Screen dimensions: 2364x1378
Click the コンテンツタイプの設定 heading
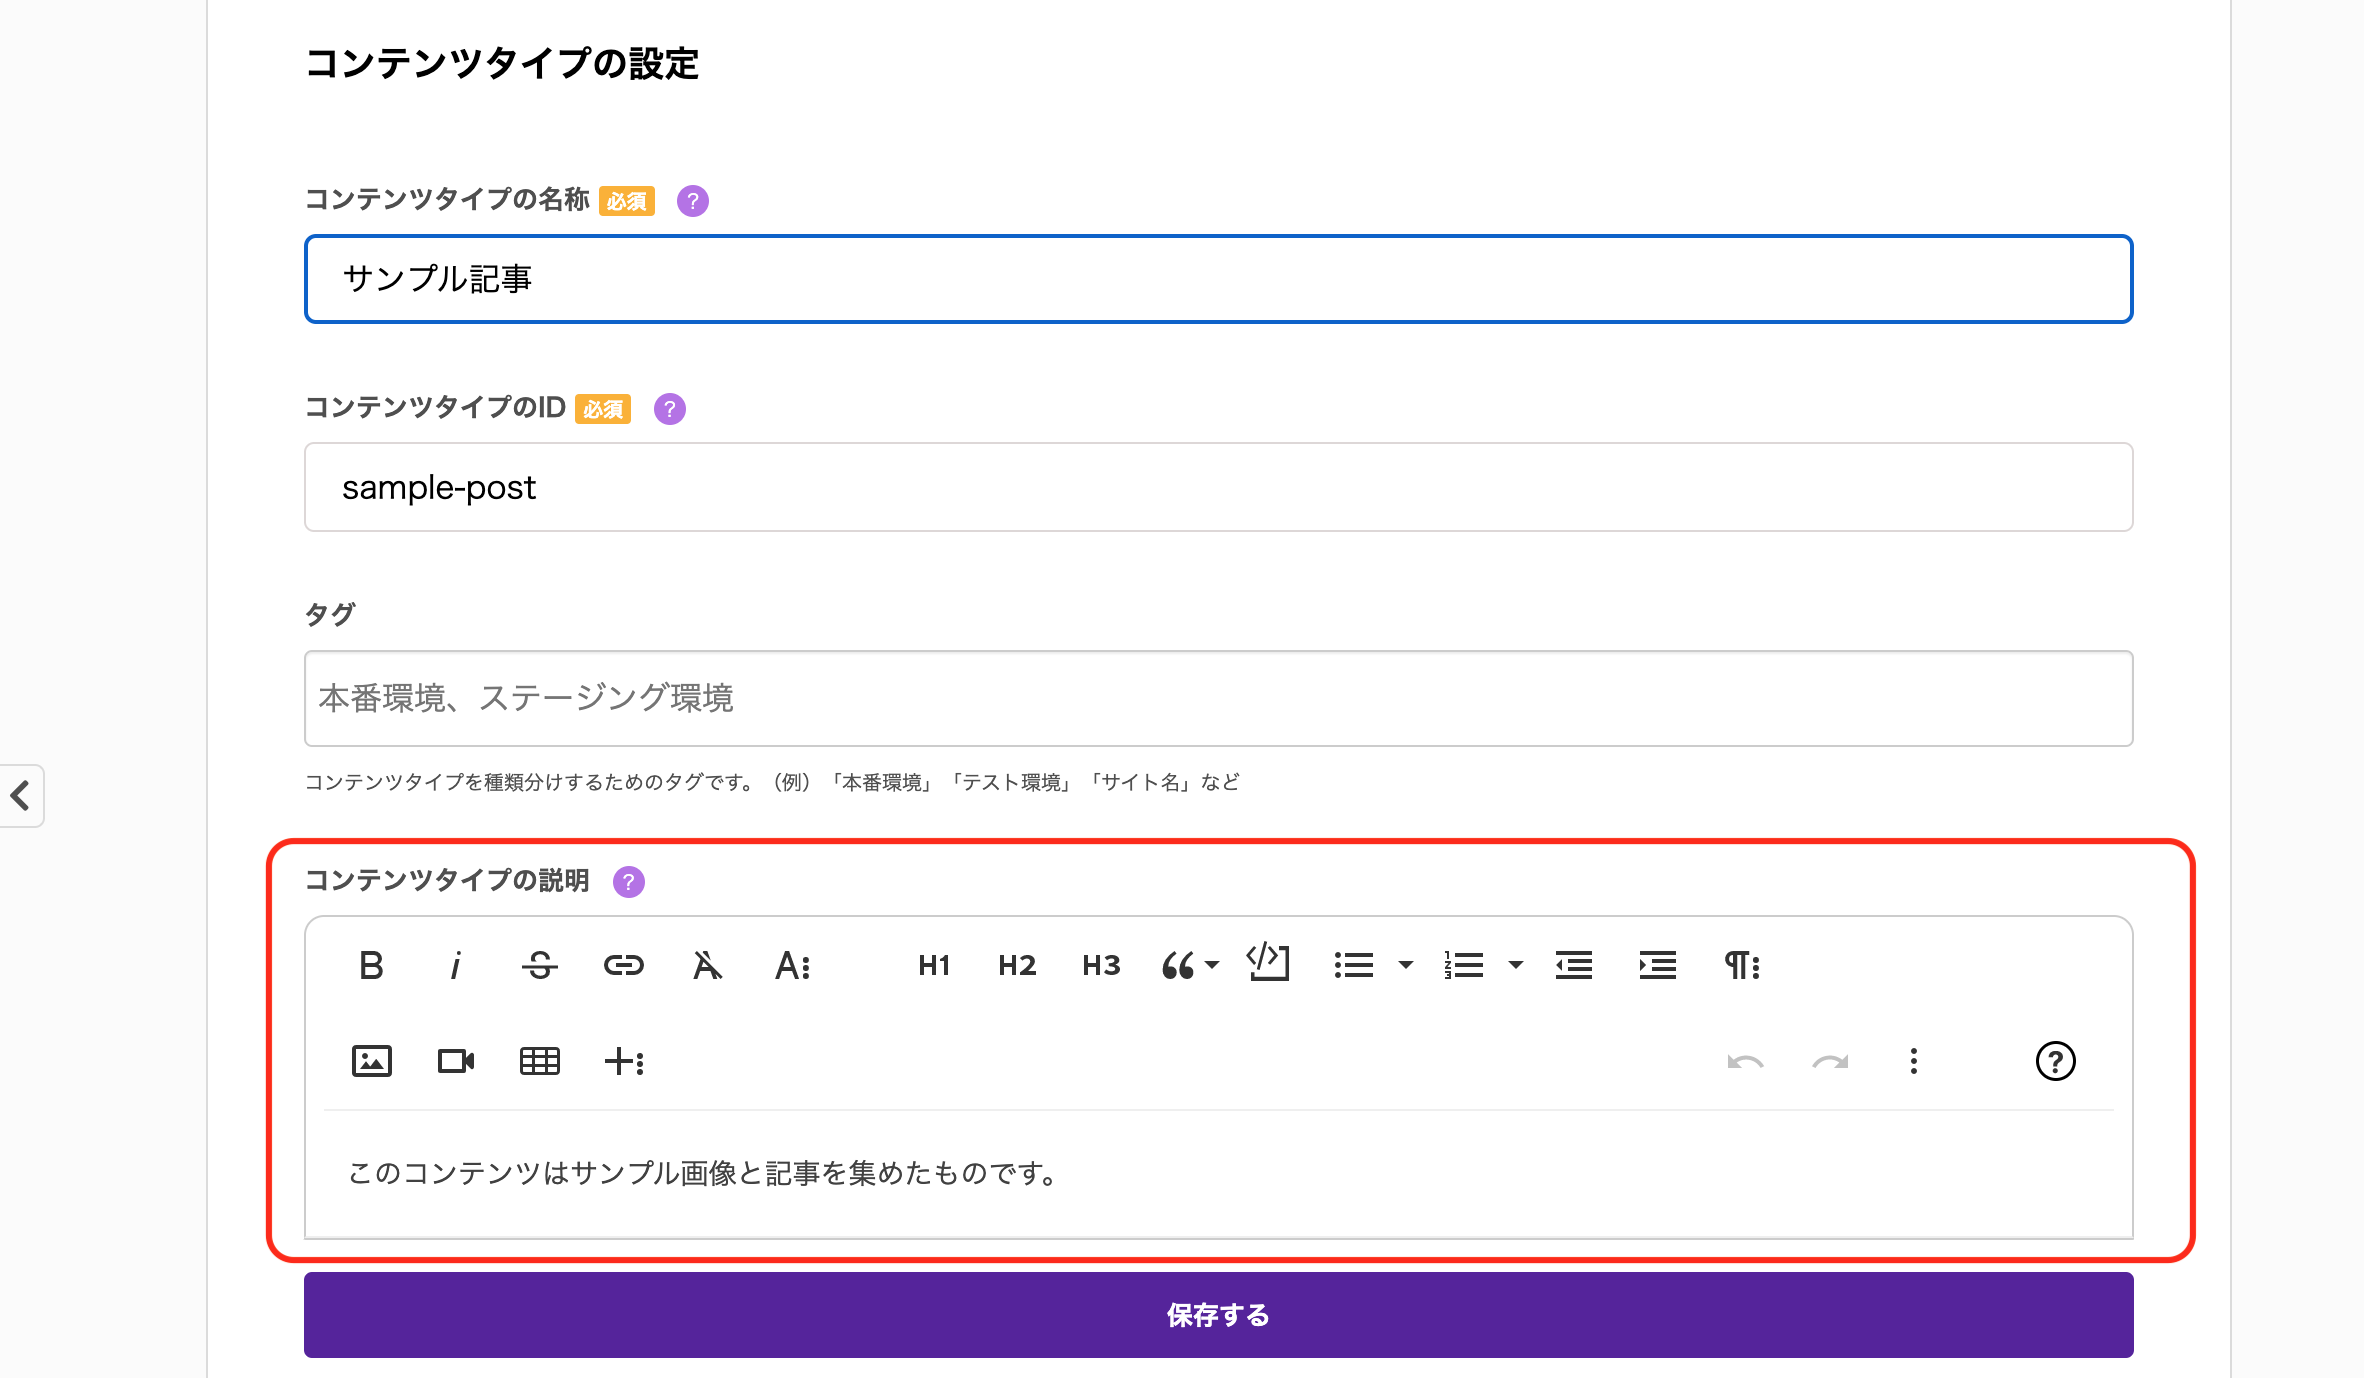501,64
